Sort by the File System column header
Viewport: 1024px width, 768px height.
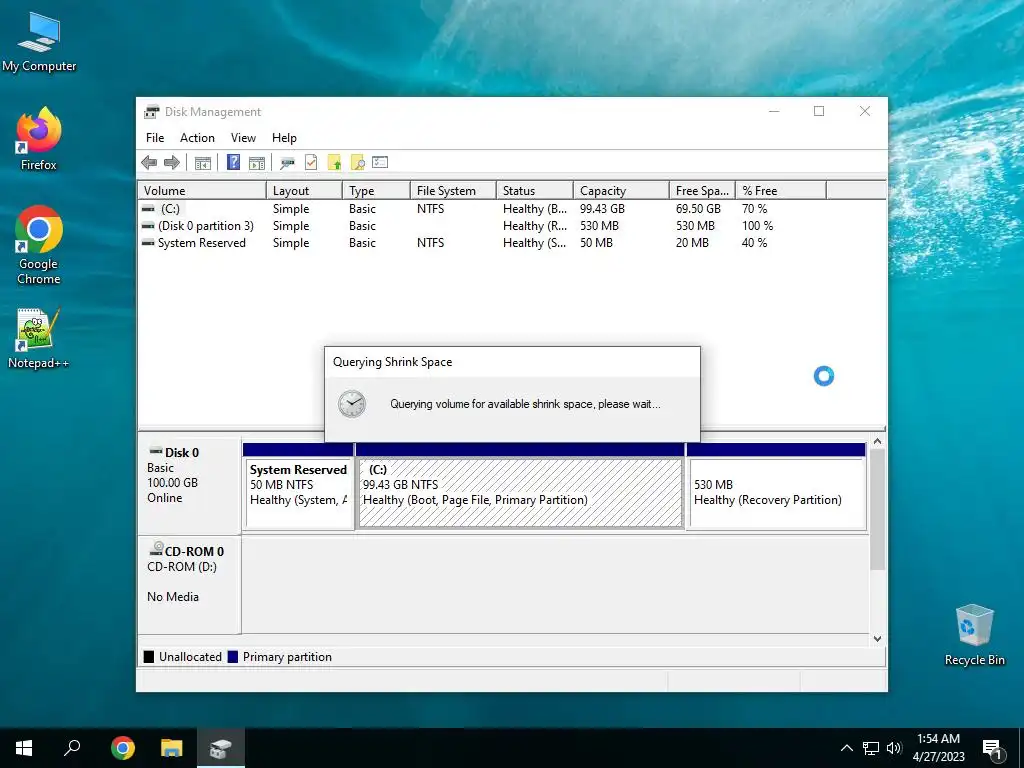(x=453, y=191)
